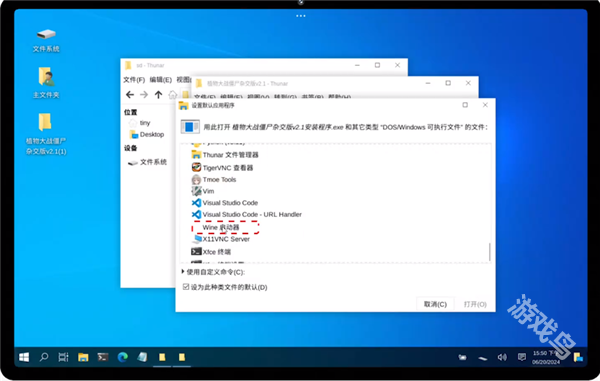The height and width of the screenshot is (381, 600).
Task: Open file manager from the taskbar
Action: tap(83, 357)
